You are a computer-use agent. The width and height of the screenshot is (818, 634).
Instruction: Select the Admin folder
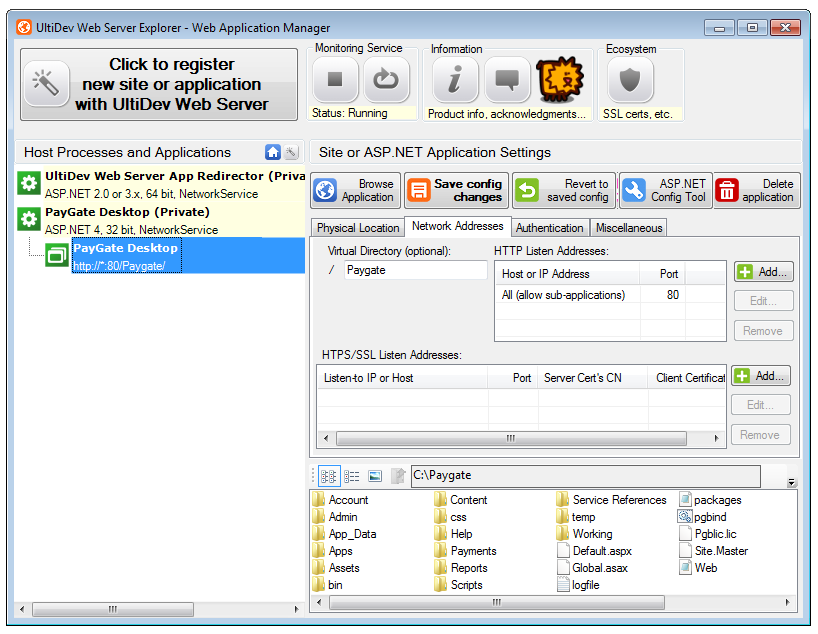(x=335, y=517)
